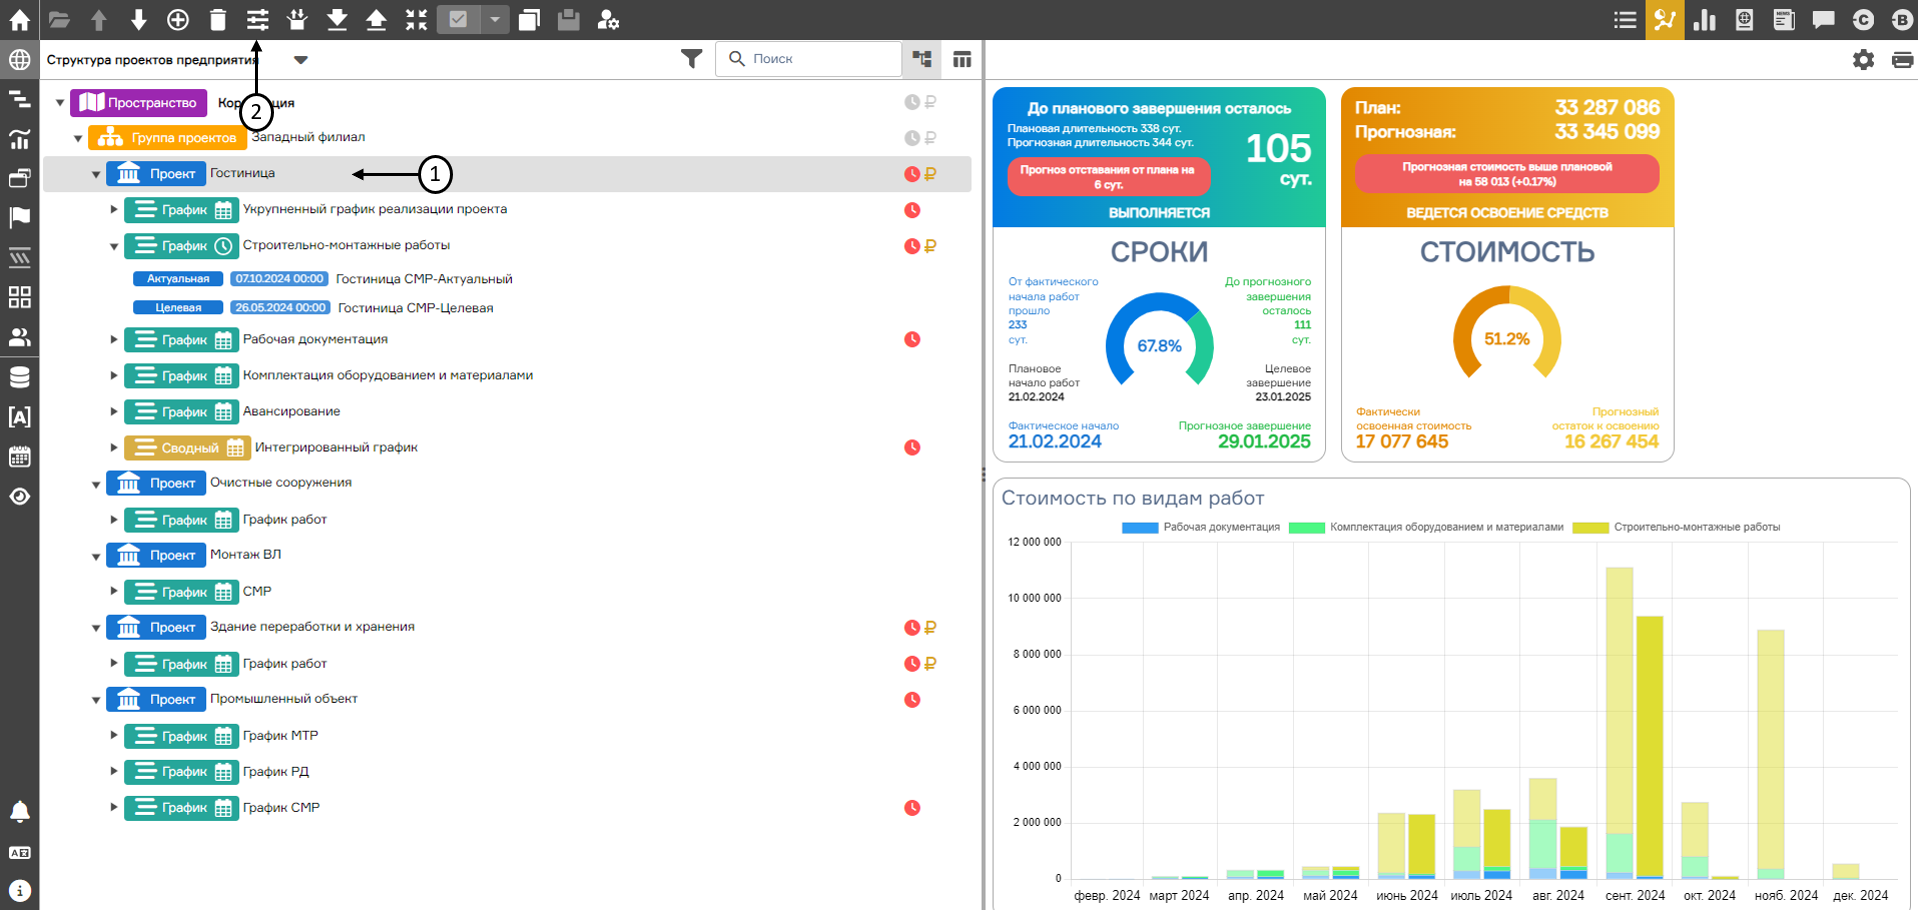Collapse the Гостиница project node
The height and width of the screenshot is (910, 1918).
tap(96, 174)
